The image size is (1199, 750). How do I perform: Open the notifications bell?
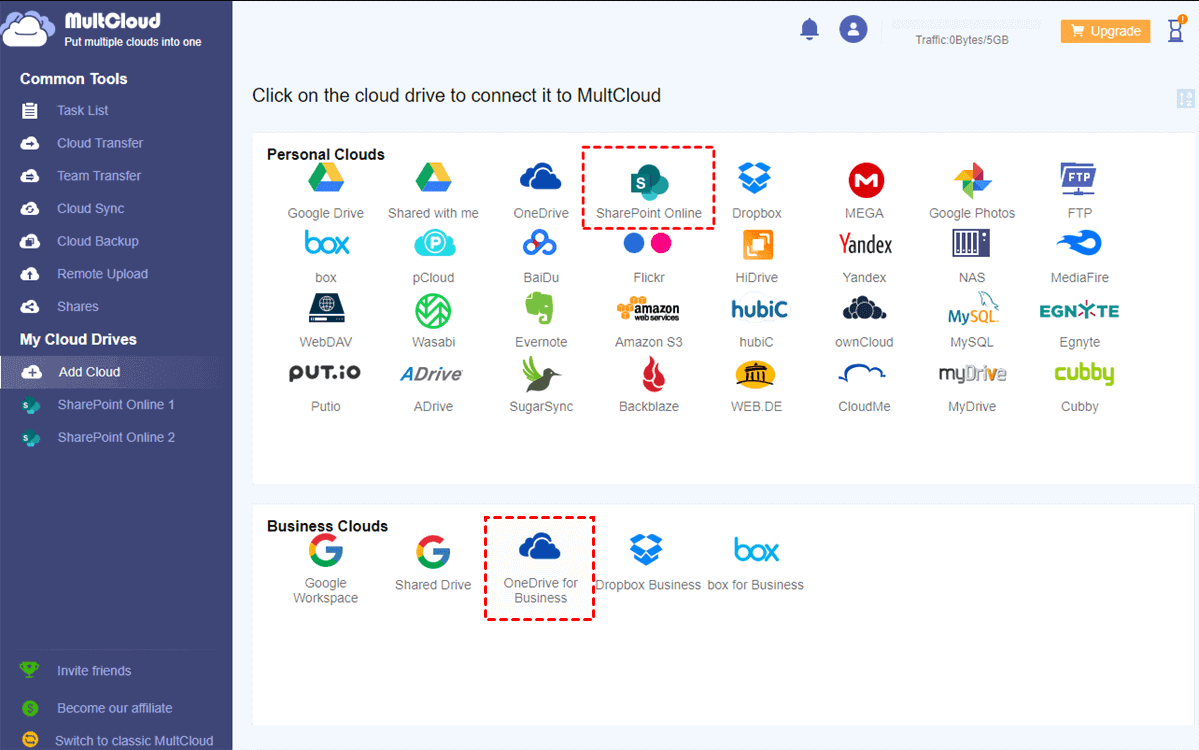pos(809,29)
